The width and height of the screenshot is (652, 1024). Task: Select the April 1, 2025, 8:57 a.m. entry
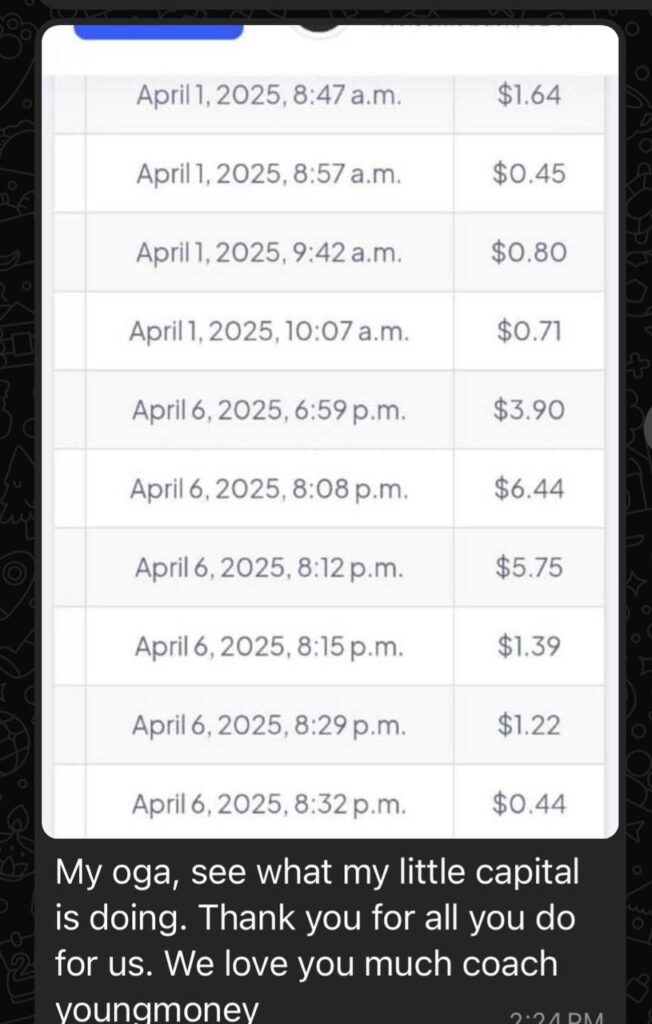[269, 174]
